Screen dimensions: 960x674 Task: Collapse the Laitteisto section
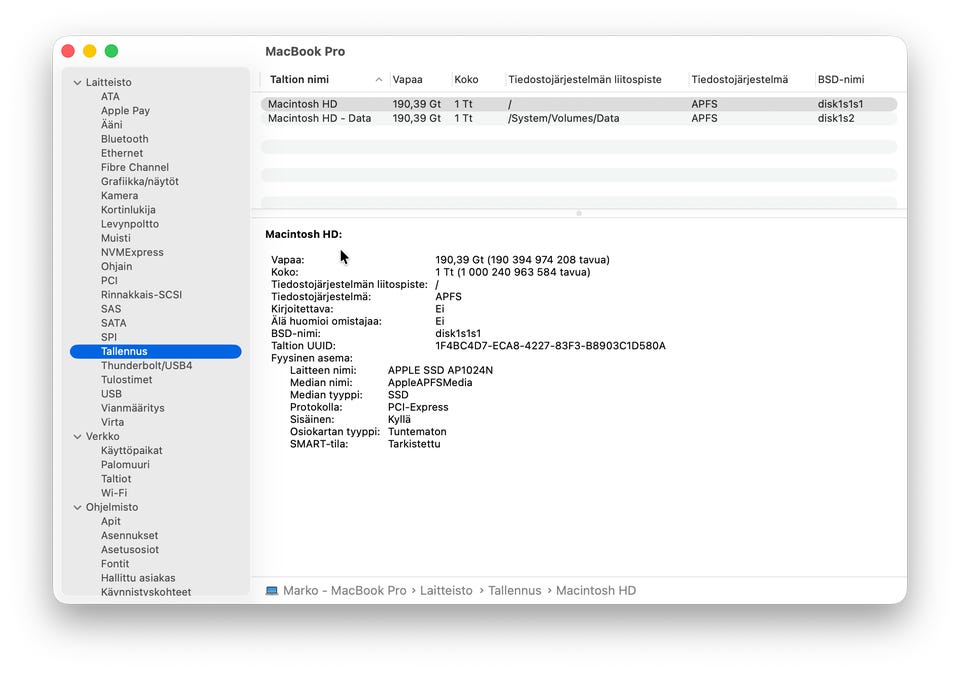pyautogui.click(x=77, y=82)
